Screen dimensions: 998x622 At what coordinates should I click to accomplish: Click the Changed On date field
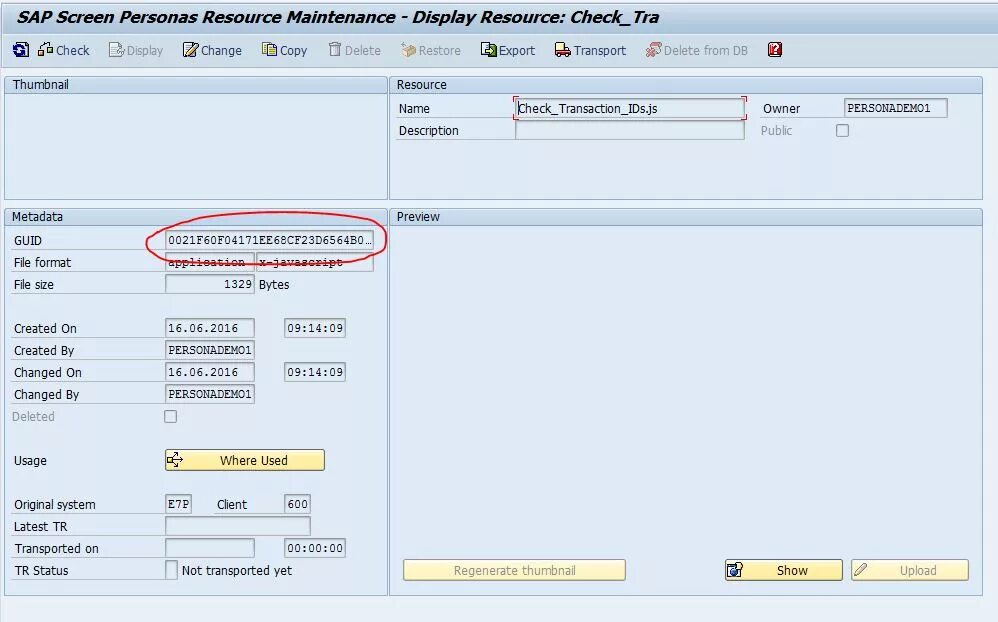209,372
